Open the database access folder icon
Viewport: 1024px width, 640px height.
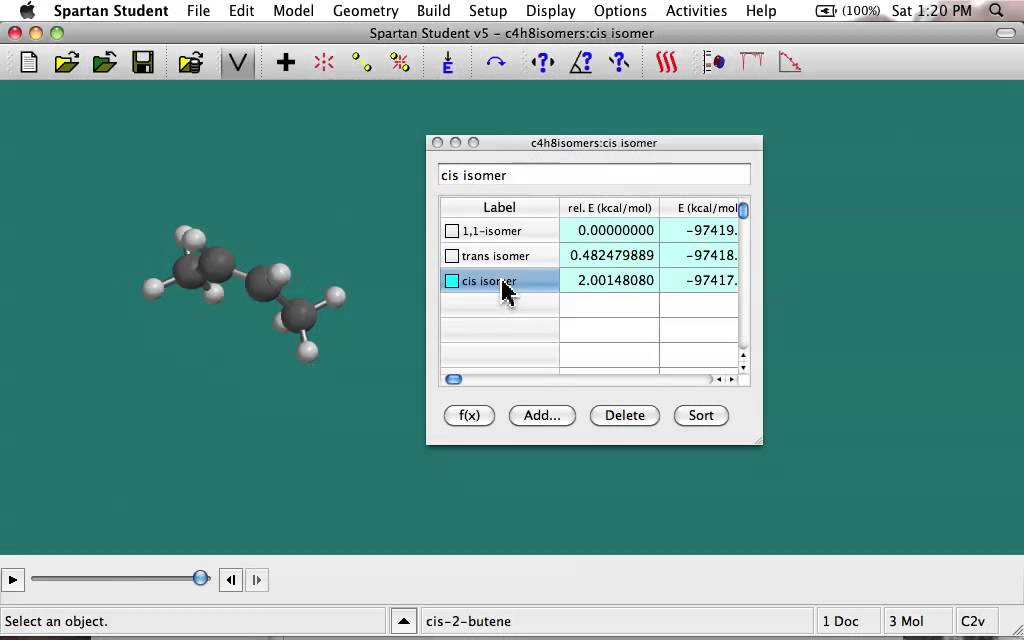[x=191, y=63]
